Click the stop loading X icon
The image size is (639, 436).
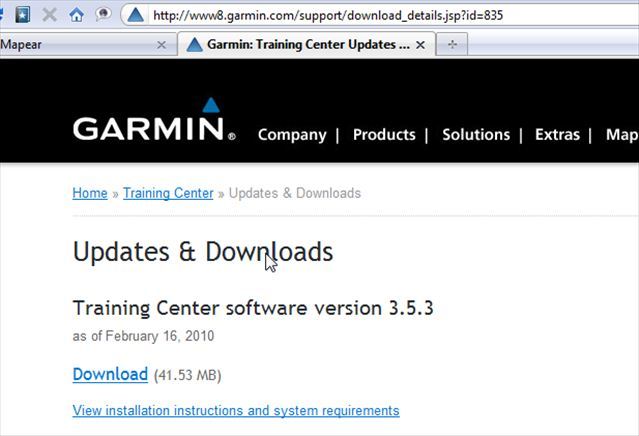[x=49, y=15]
